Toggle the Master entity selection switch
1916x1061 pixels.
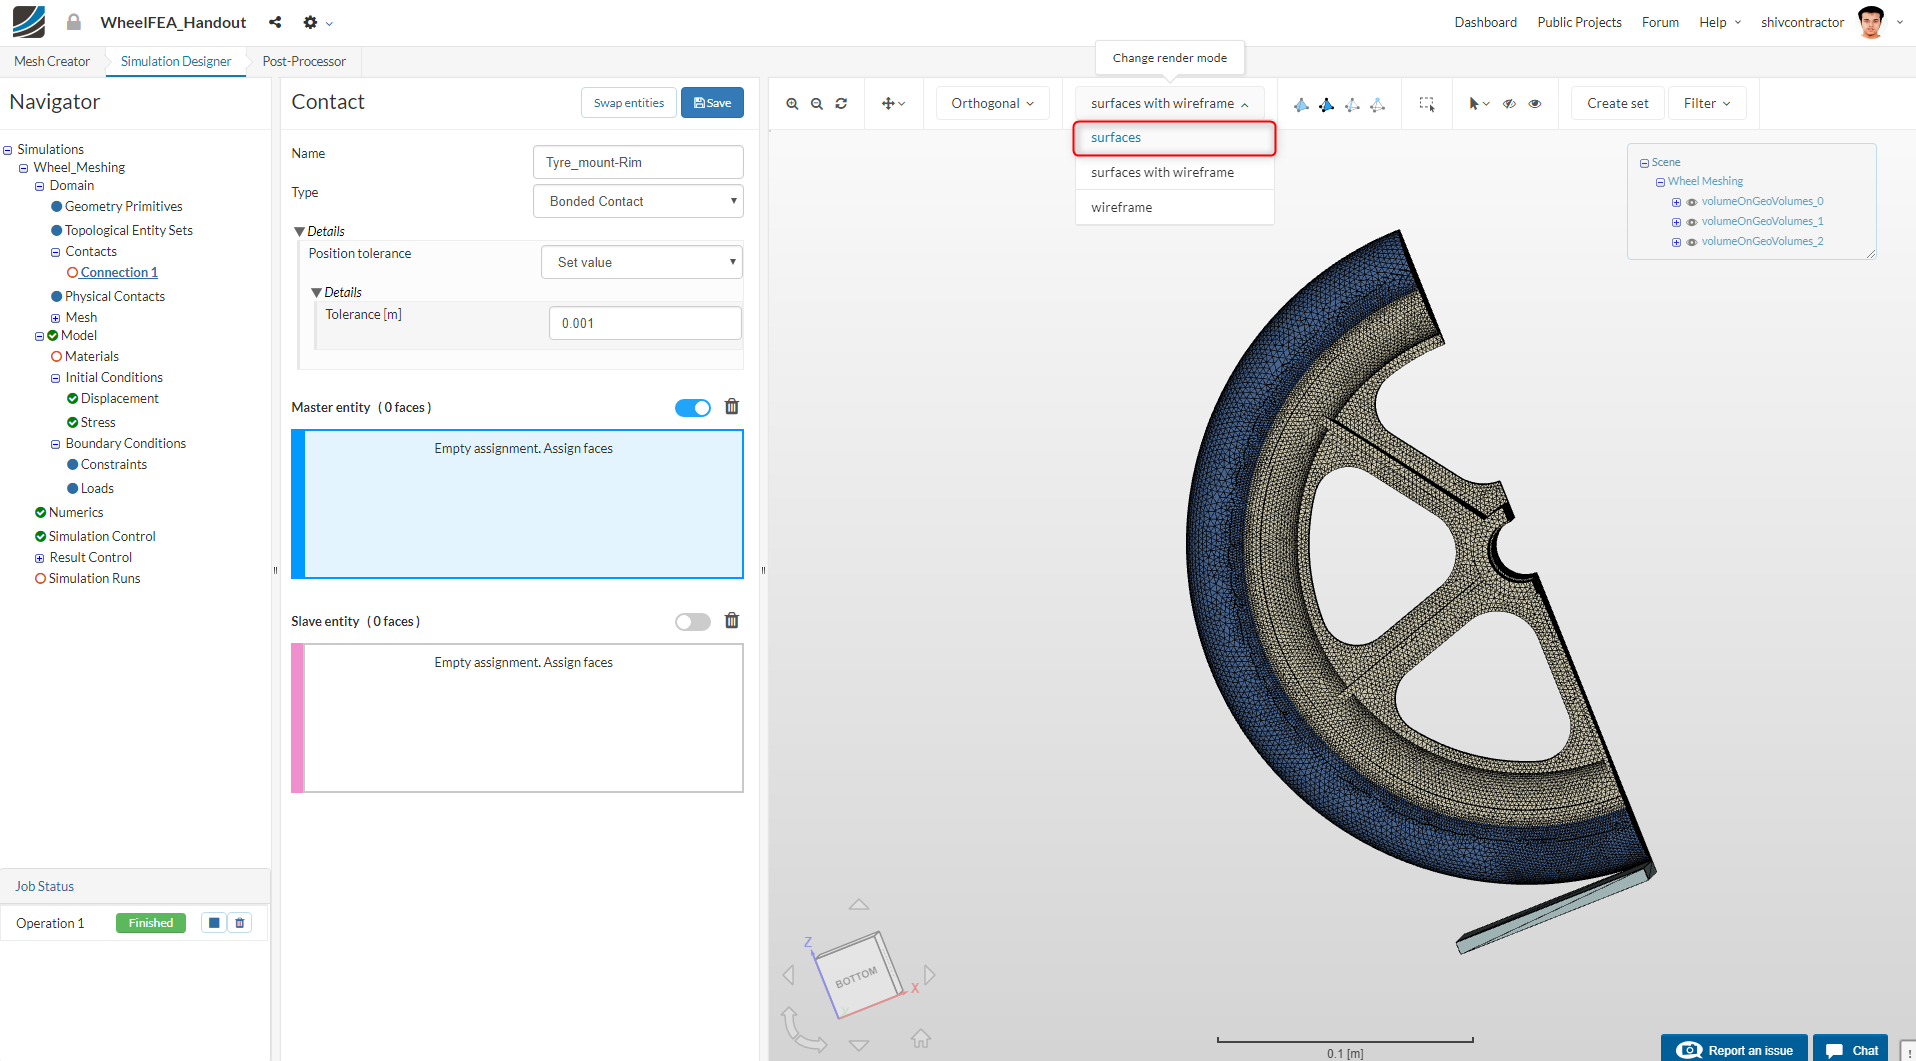[692, 408]
